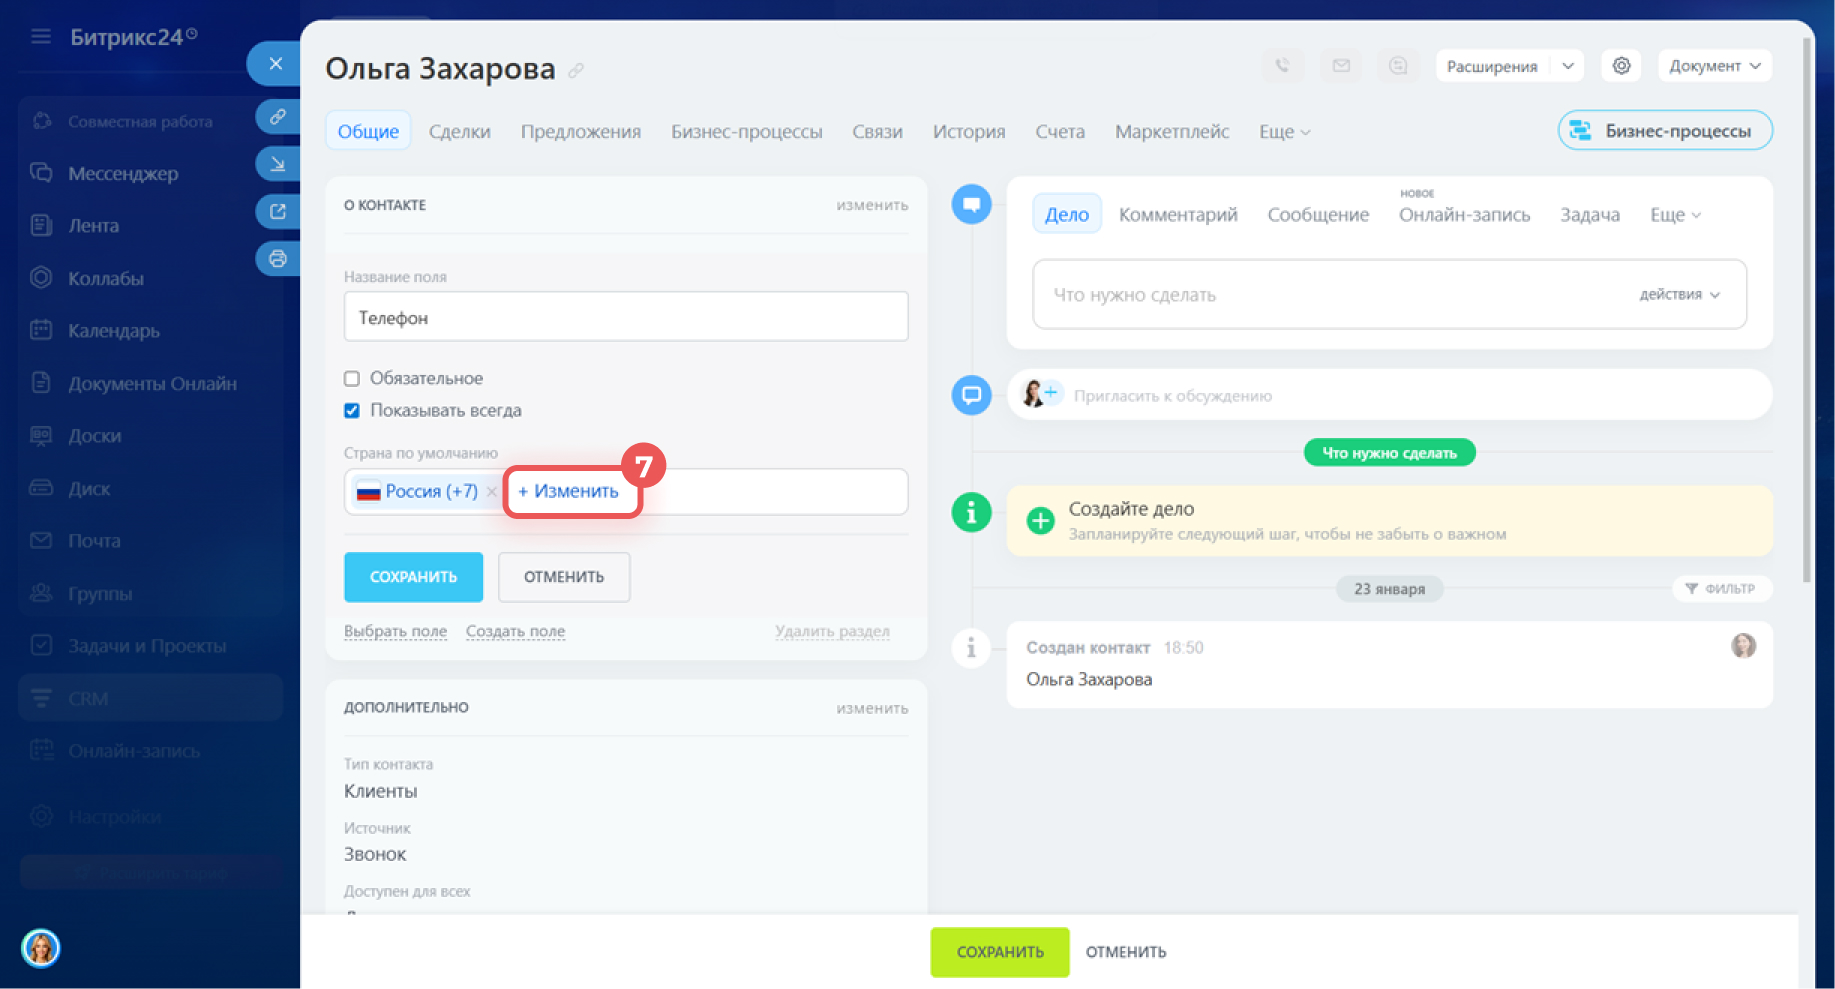Click the blue СОХРАНИТЬ button in field editor
The image size is (1835, 989).
point(413,577)
